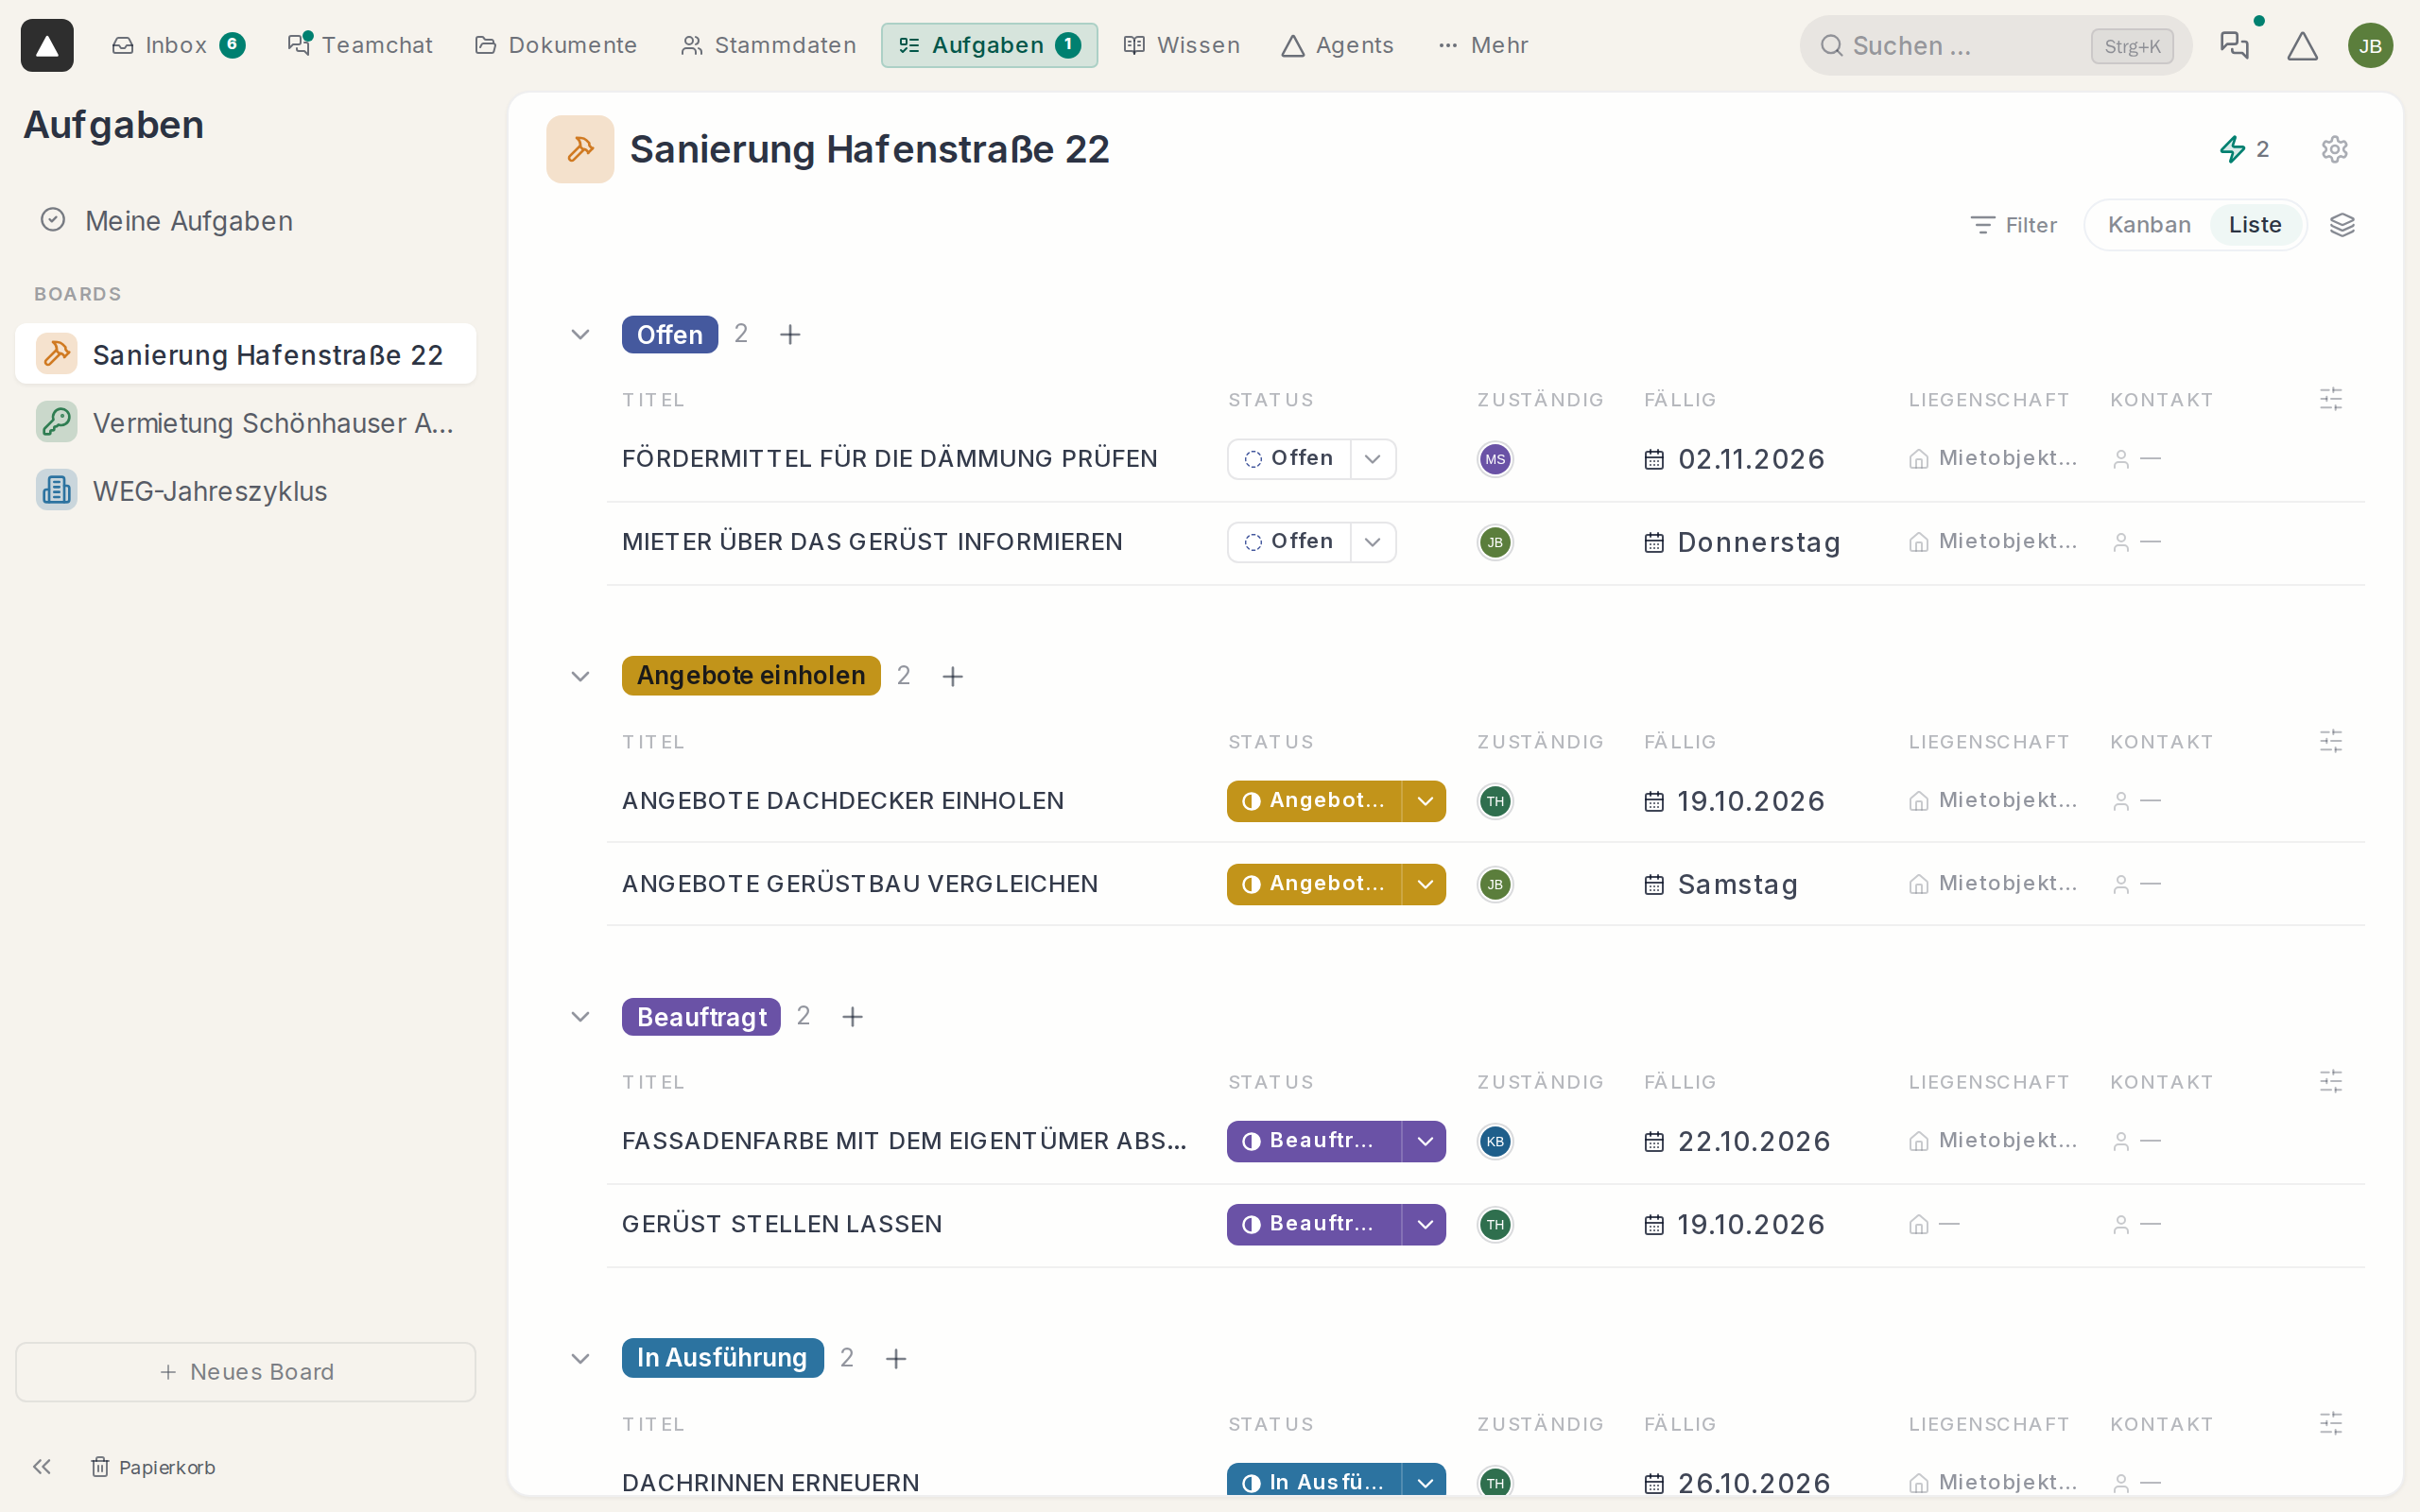
Task: Collapse the Offen group
Action: pos(580,334)
